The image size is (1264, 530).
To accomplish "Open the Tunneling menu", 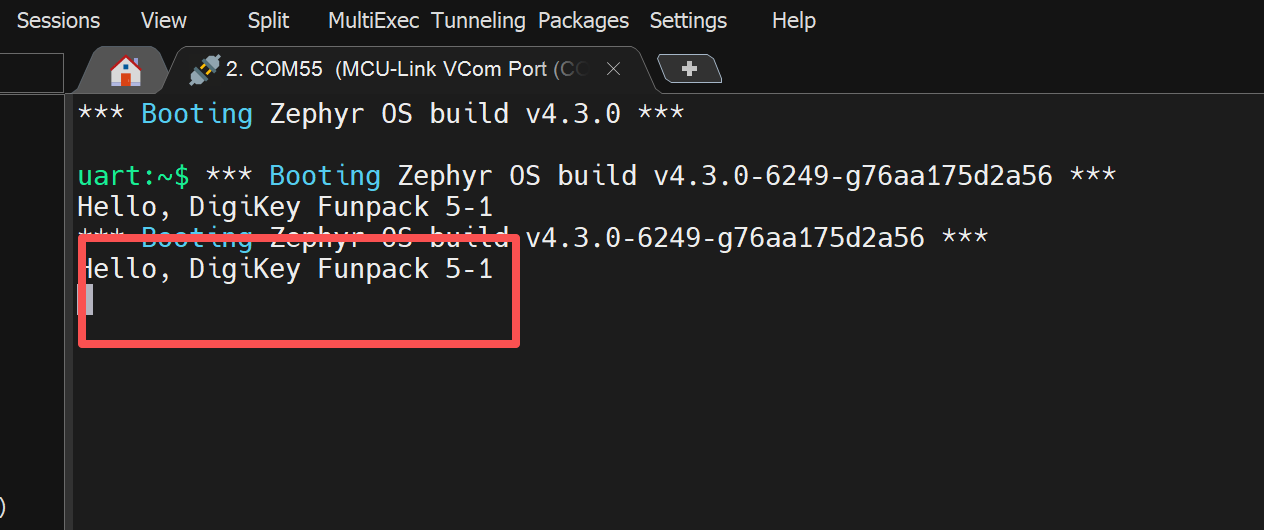I will coord(478,20).
